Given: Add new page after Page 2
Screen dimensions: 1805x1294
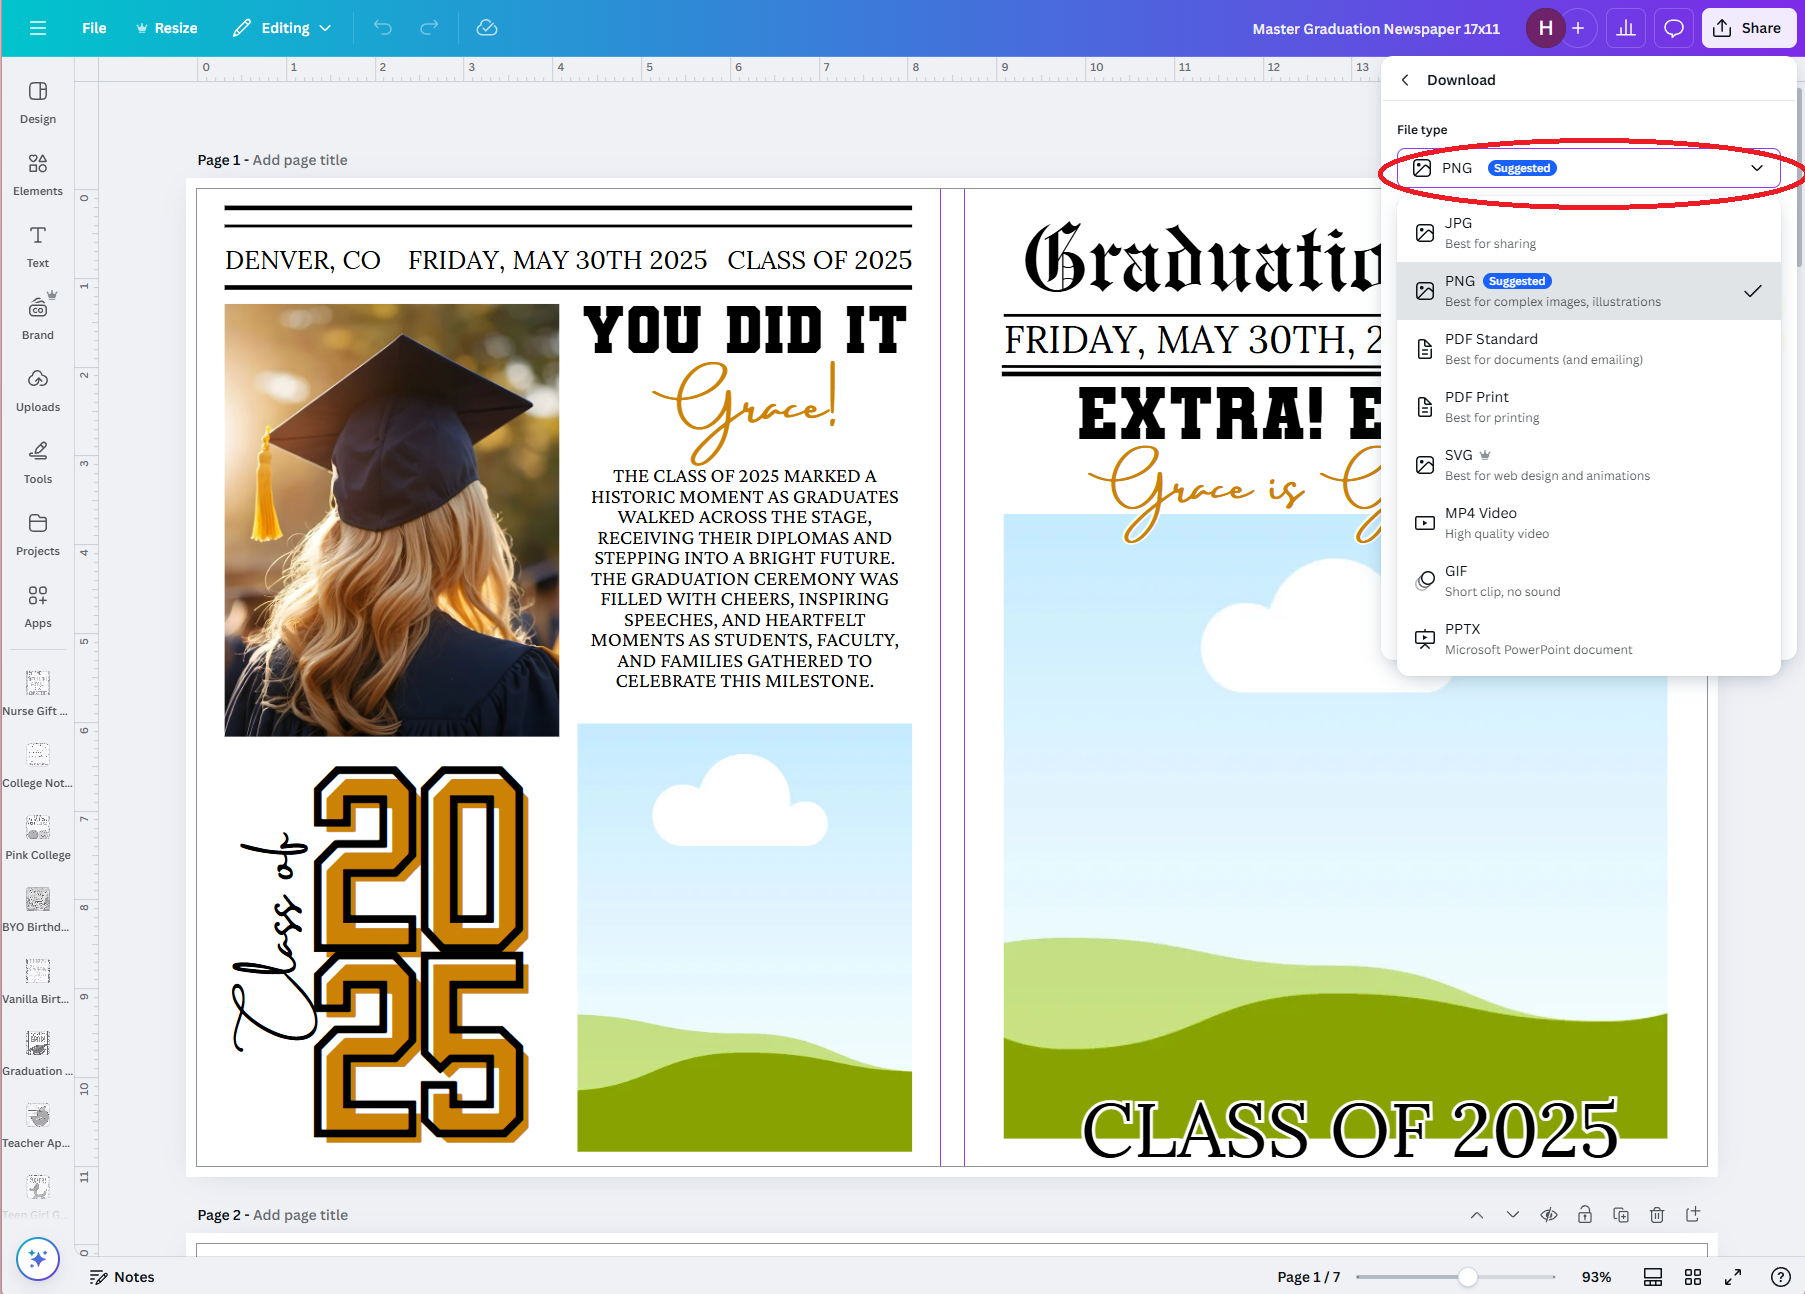Looking at the screenshot, I should (x=1693, y=1215).
